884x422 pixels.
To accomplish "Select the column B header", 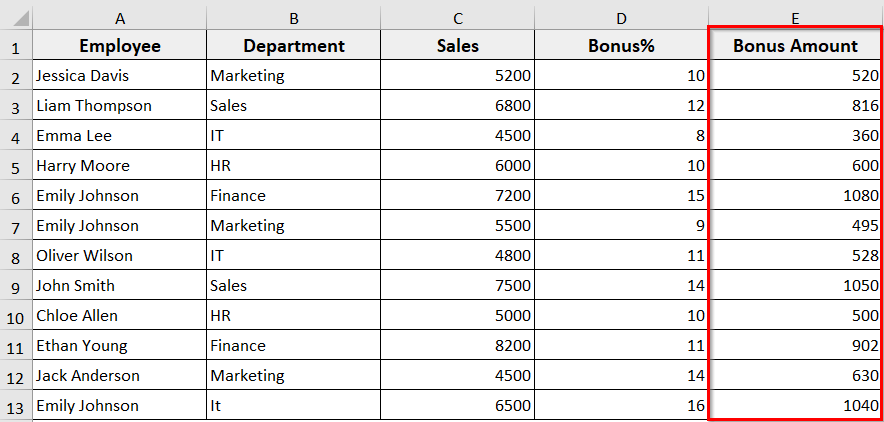I will [293, 18].
